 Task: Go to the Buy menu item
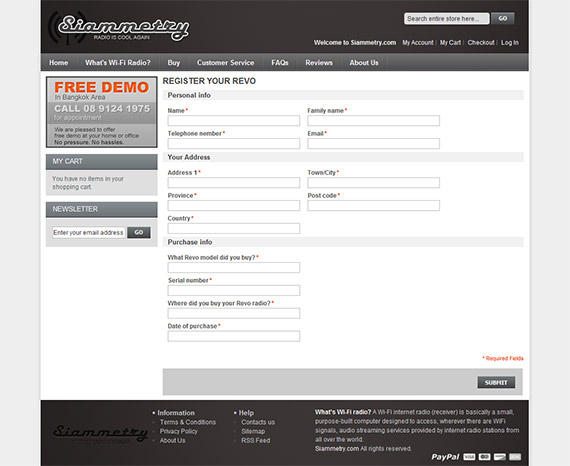point(174,63)
